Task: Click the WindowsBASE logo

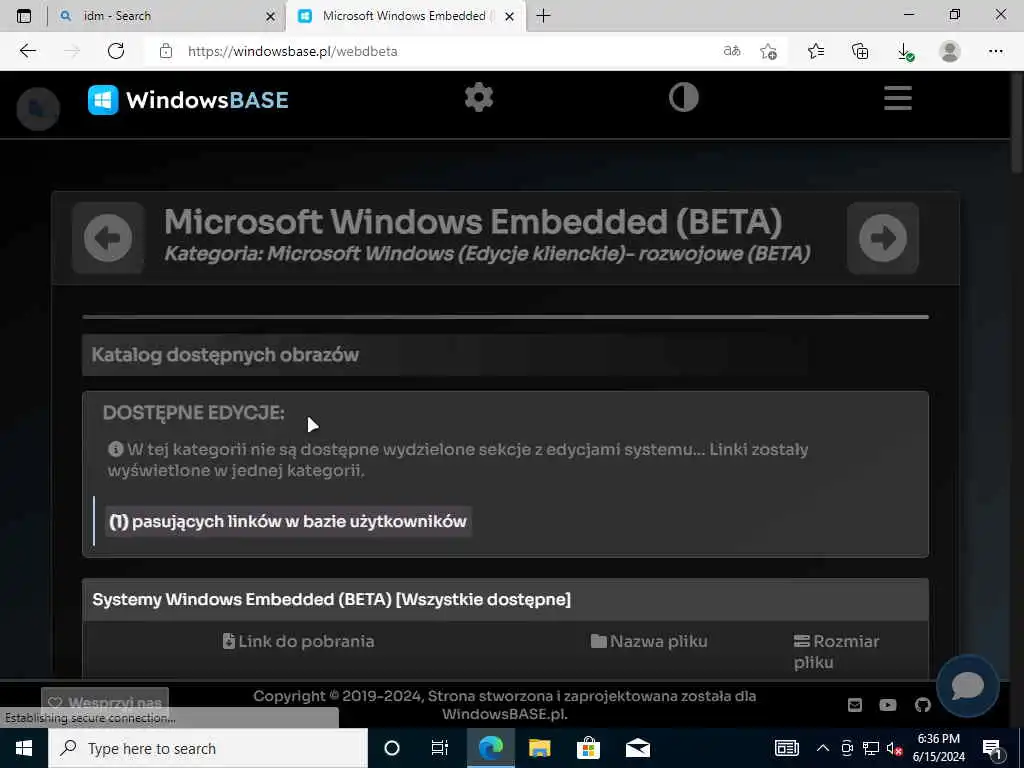Action: (x=188, y=100)
